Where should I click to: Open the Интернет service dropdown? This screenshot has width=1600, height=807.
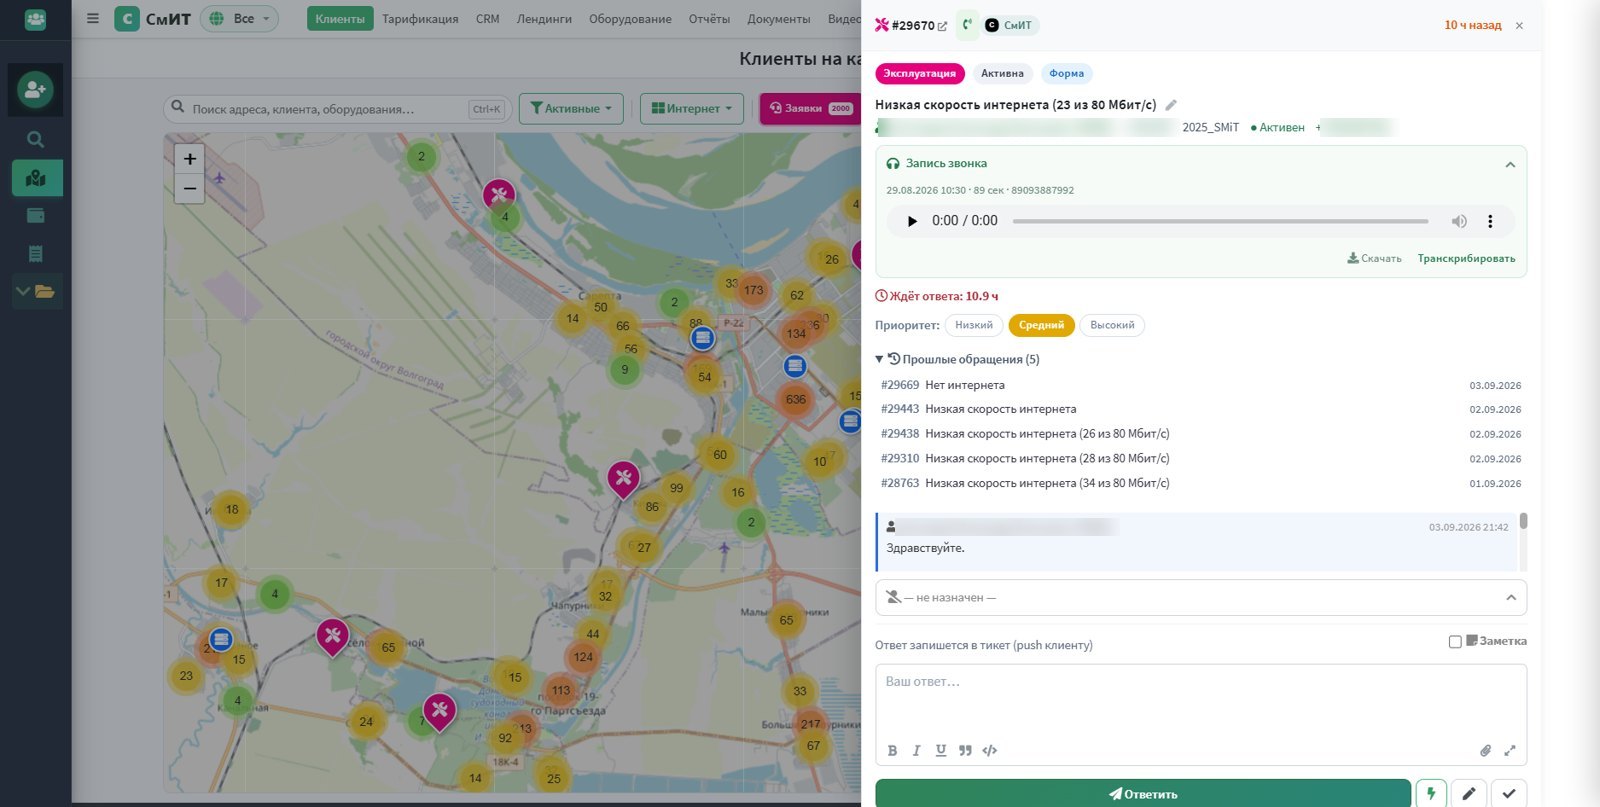coord(692,109)
